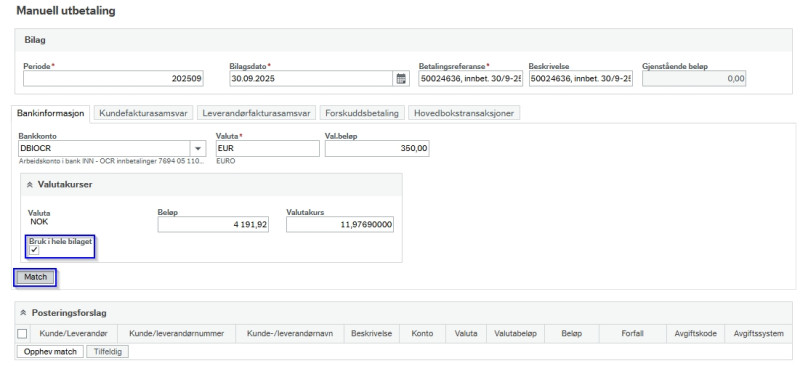This screenshot has width=800, height=366.
Task: Edit the Betalingsreferanse field
Action: point(470,79)
